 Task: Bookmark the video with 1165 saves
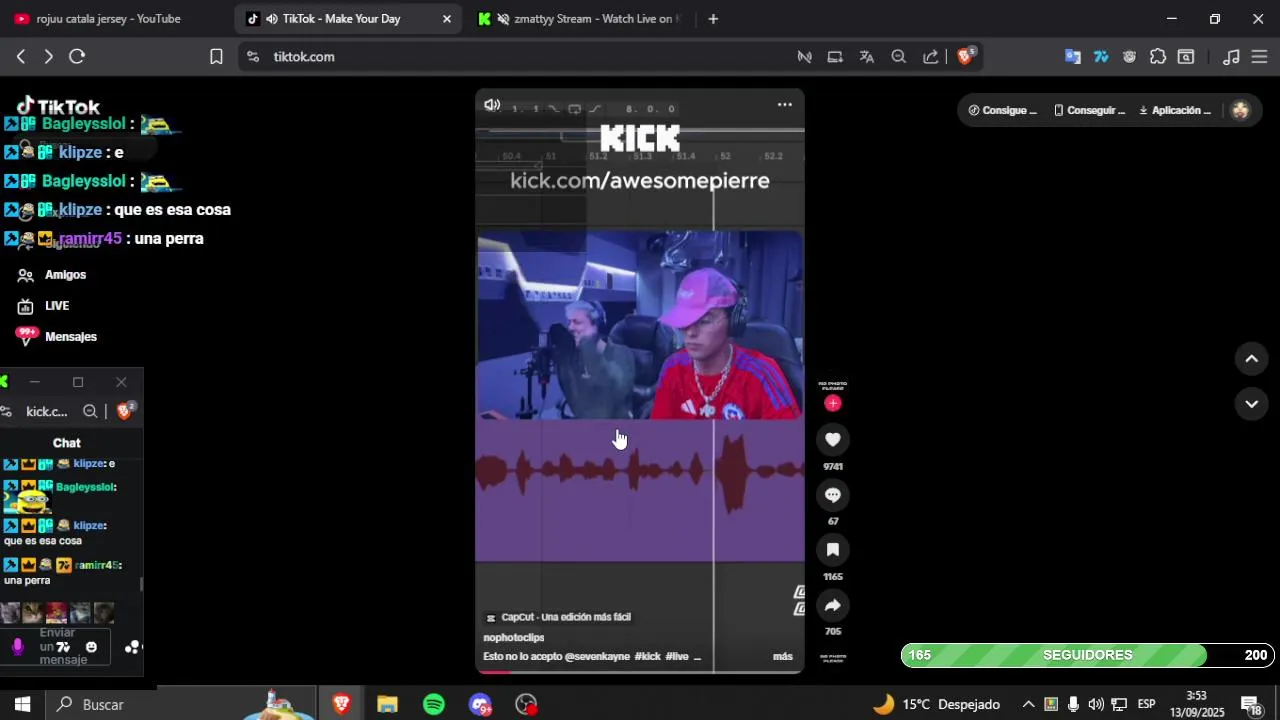832,549
